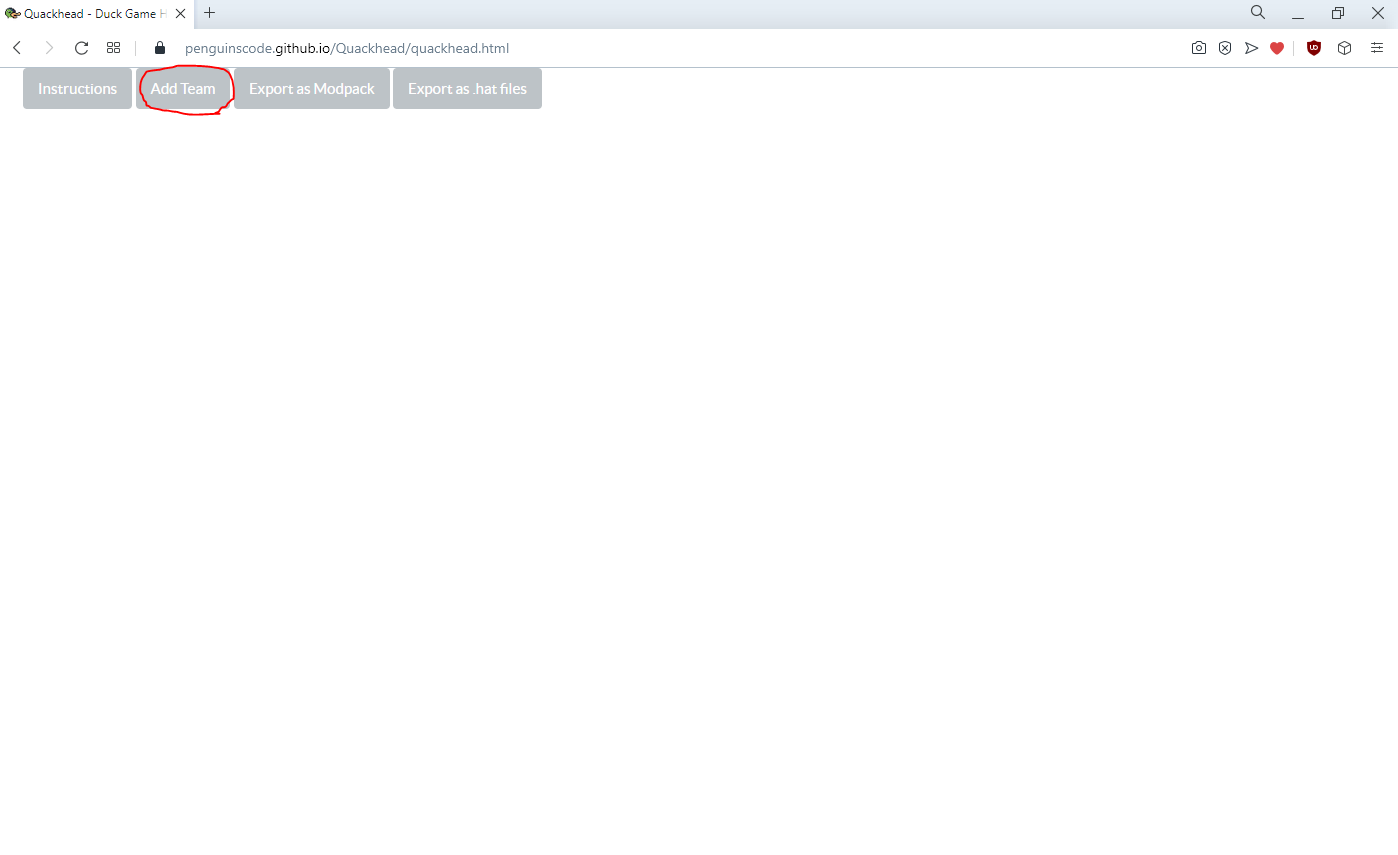The image size is (1398, 855).
Task: View site security lock info
Action: pos(160,48)
